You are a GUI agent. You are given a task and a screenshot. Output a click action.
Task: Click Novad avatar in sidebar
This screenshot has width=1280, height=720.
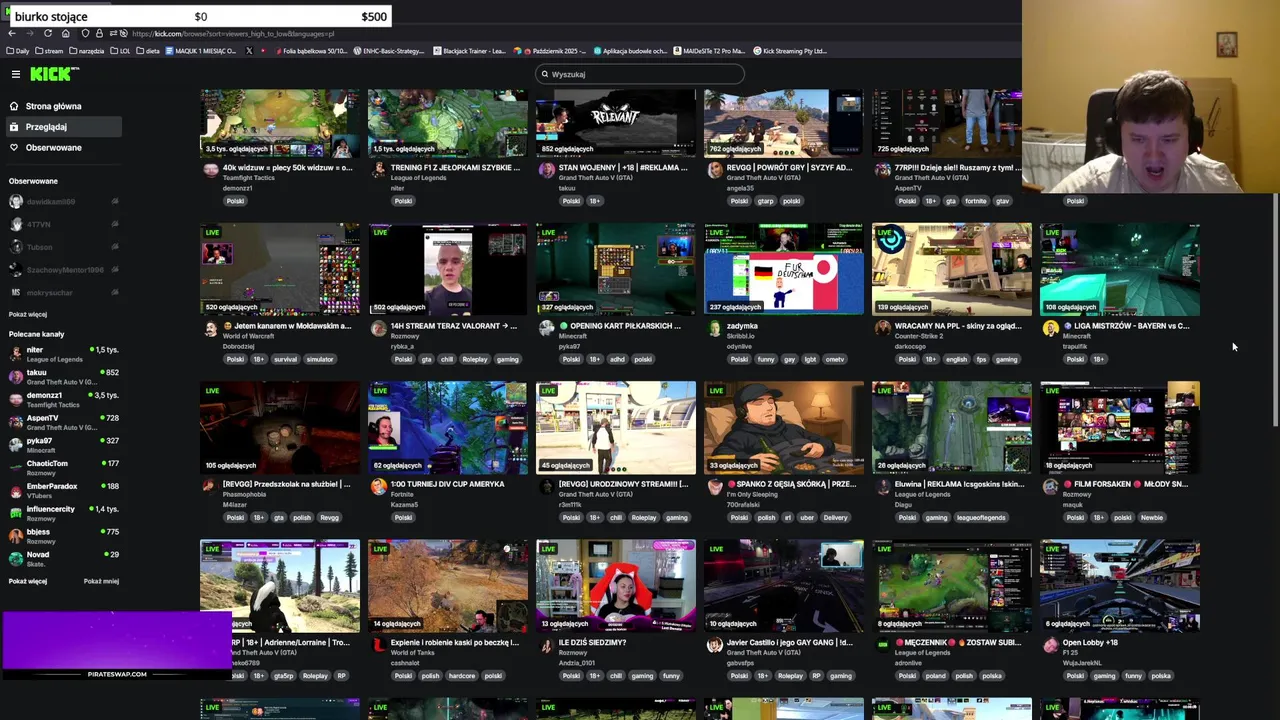pyautogui.click(x=15, y=559)
